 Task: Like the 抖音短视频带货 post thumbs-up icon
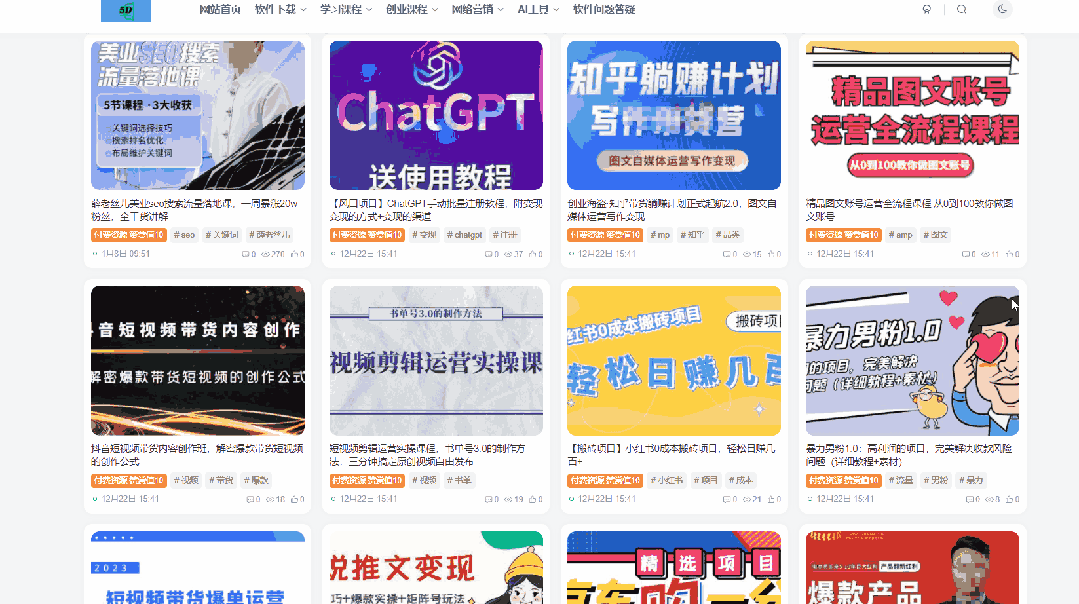297,499
